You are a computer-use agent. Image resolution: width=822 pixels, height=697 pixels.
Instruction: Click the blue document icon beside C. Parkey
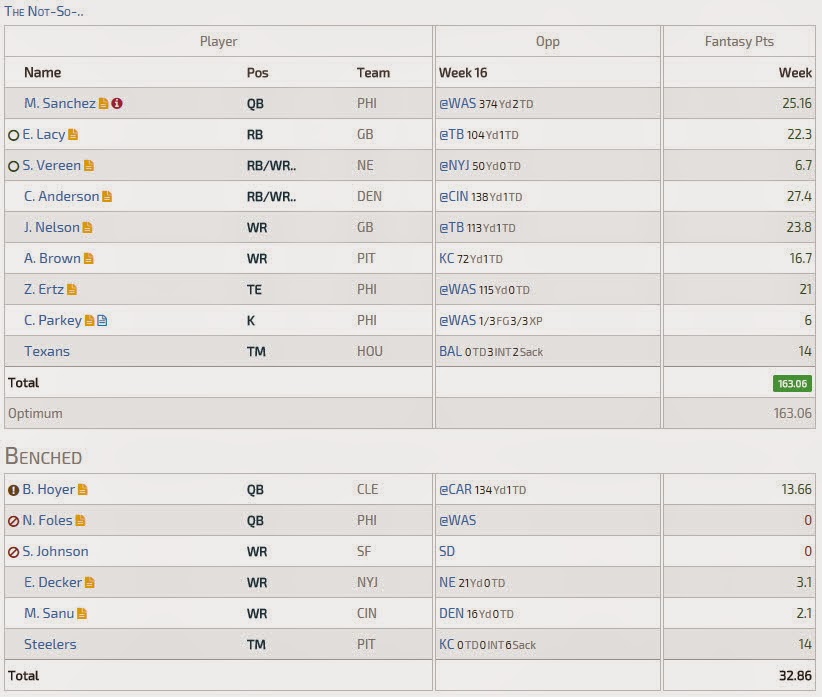point(102,320)
